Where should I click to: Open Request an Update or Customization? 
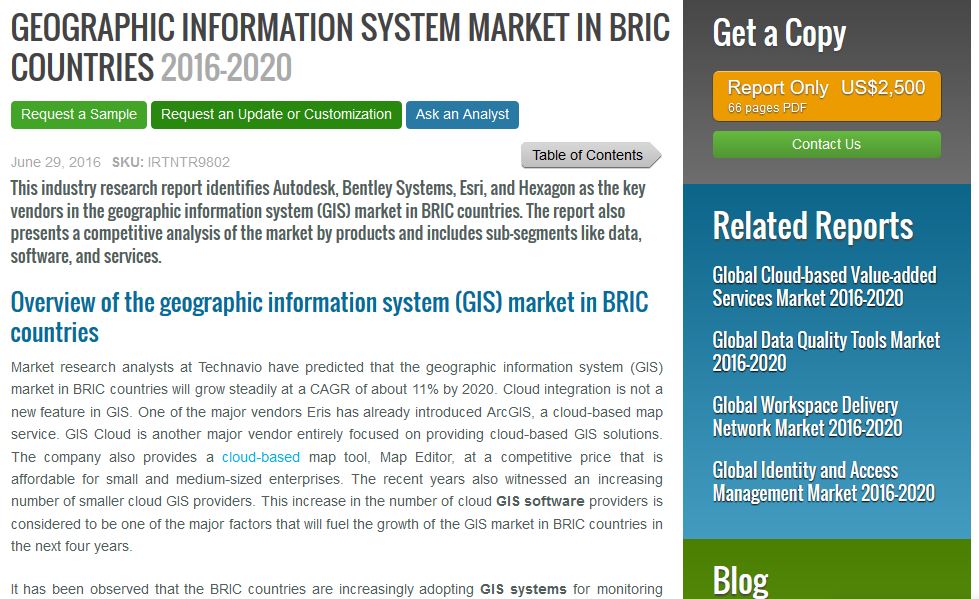[x=276, y=115]
